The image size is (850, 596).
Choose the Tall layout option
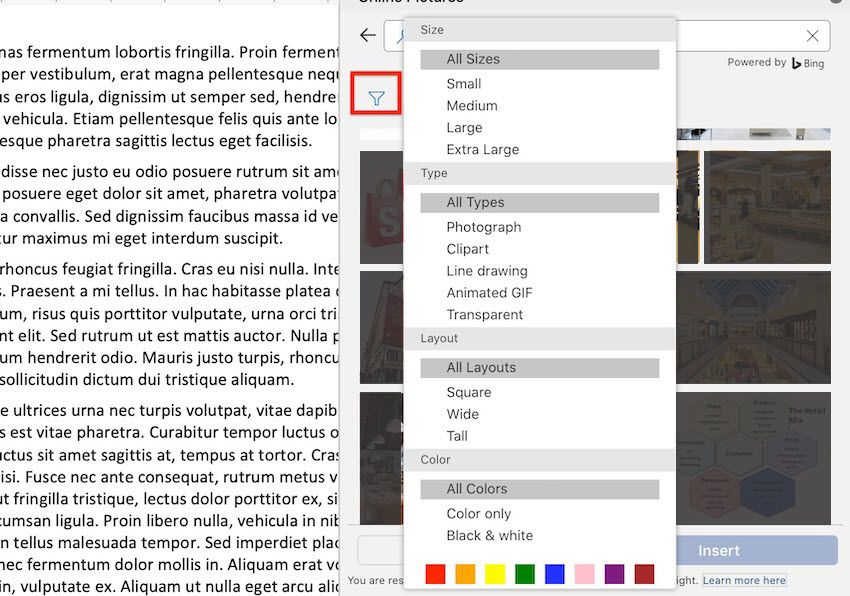pos(455,436)
